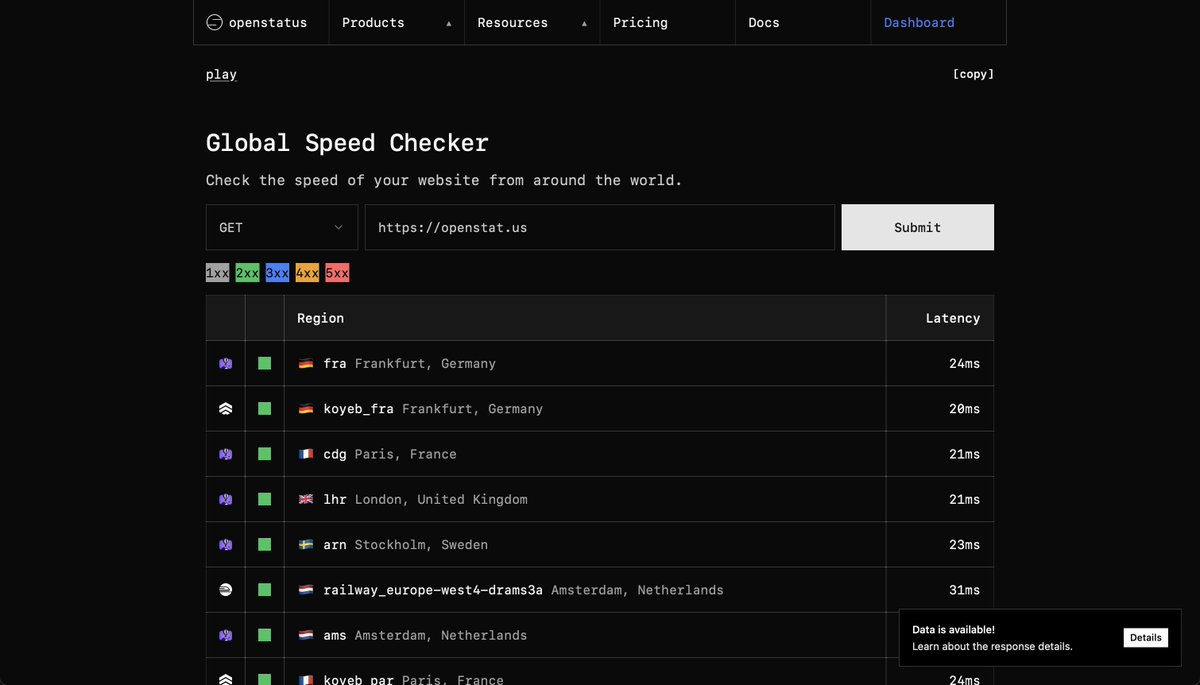This screenshot has height=685, width=1200.
Task: Open the GET request method dropdown
Action: pyautogui.click(x=282, y=227)
